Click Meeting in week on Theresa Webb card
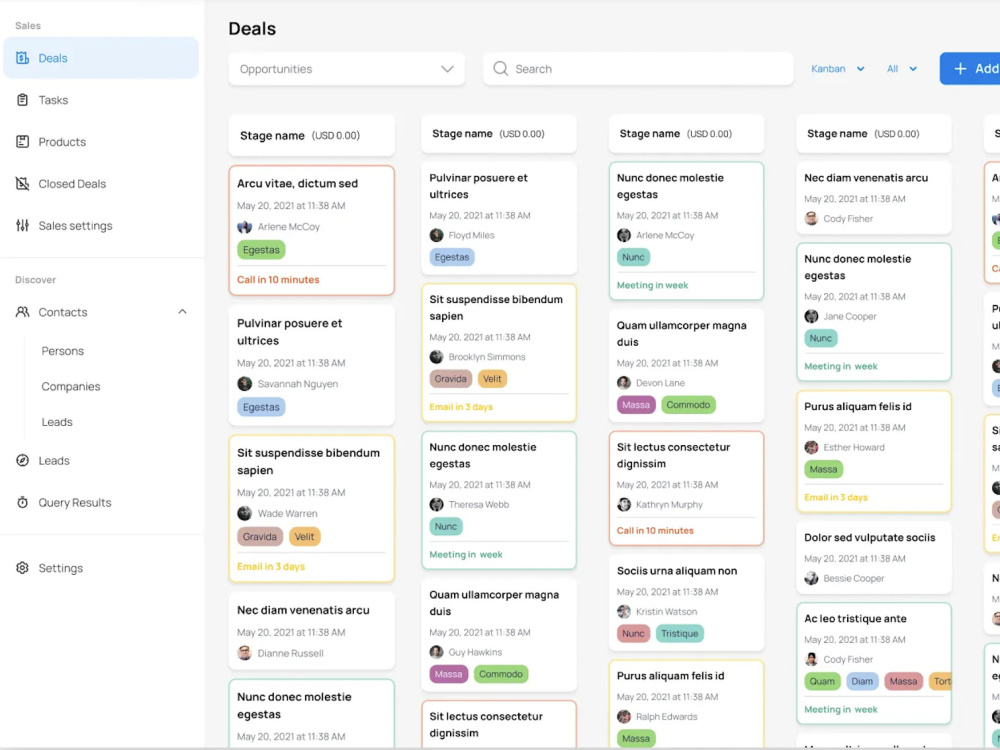 tap(466, 555)
